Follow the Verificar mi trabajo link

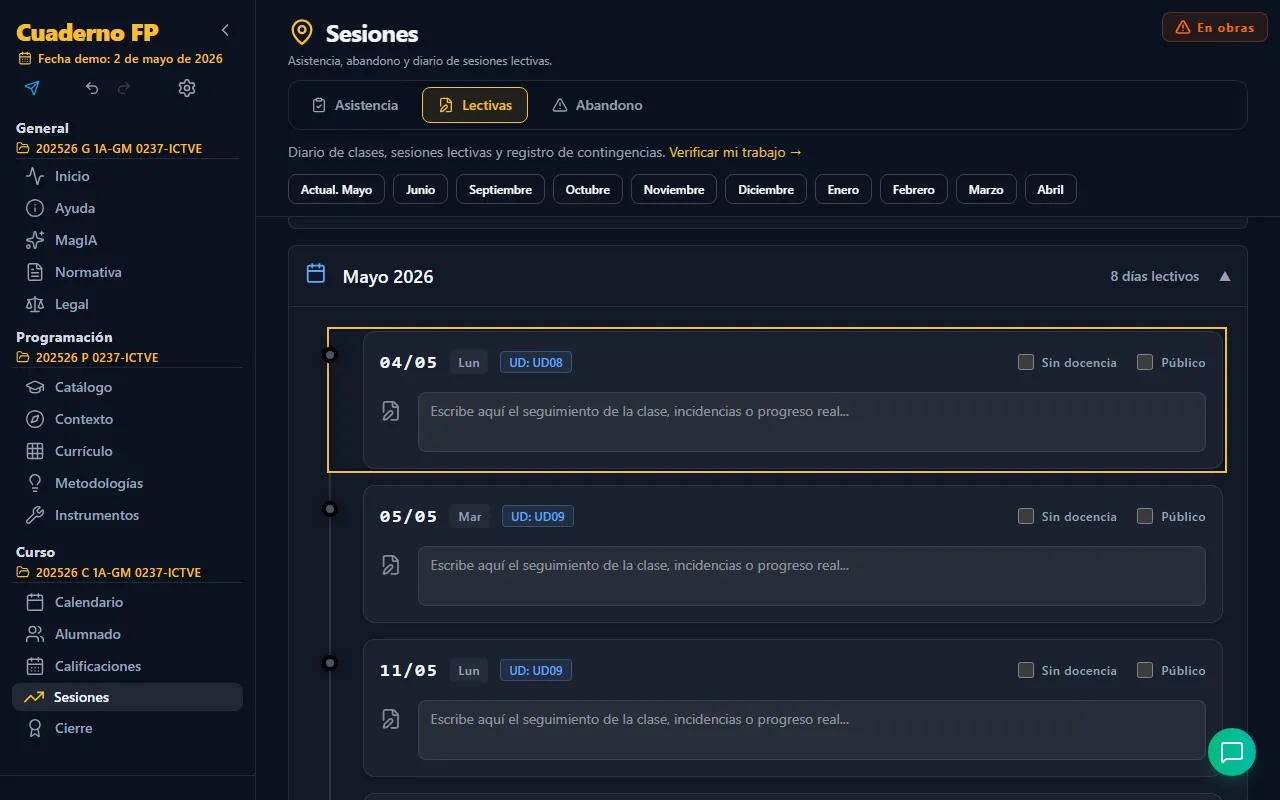click(x=736, y=152)
